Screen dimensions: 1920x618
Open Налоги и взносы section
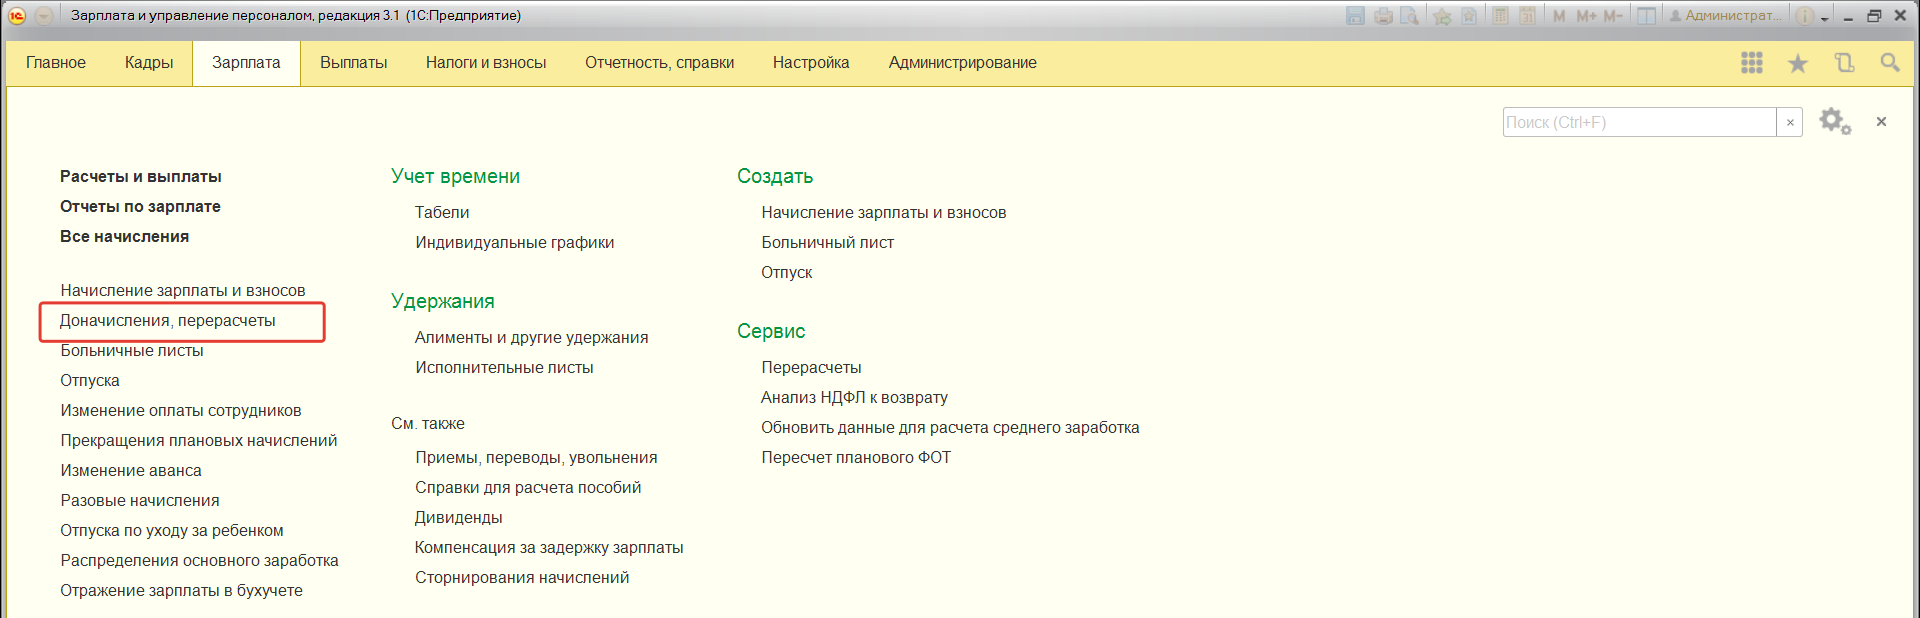point(486,62)
